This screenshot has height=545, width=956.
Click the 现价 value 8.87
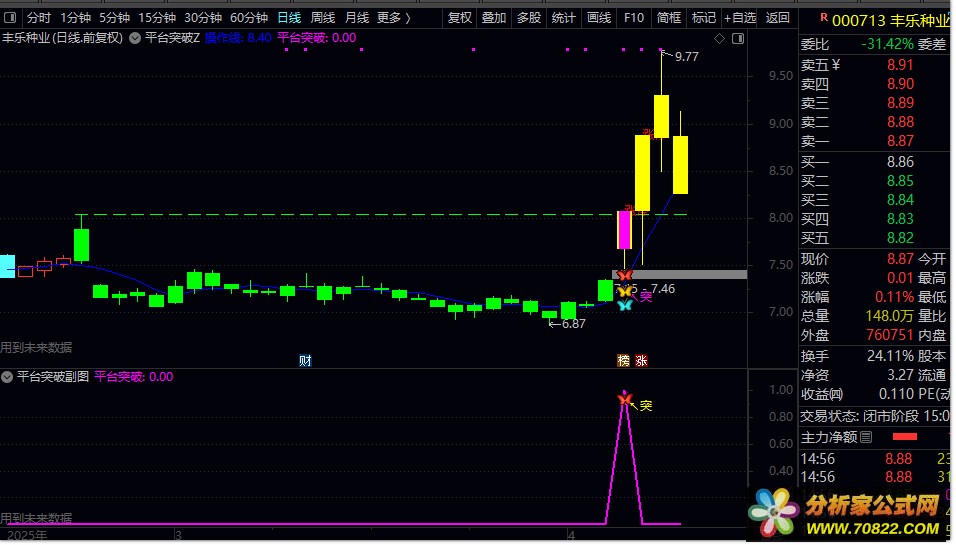[x=901, y=258]
